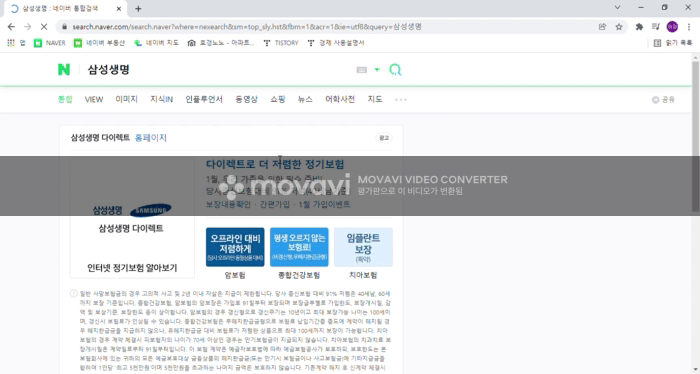Viewport: 700px width, 374px height.
Task: Switch to the VIEW tab
Action: pos(94,99)
